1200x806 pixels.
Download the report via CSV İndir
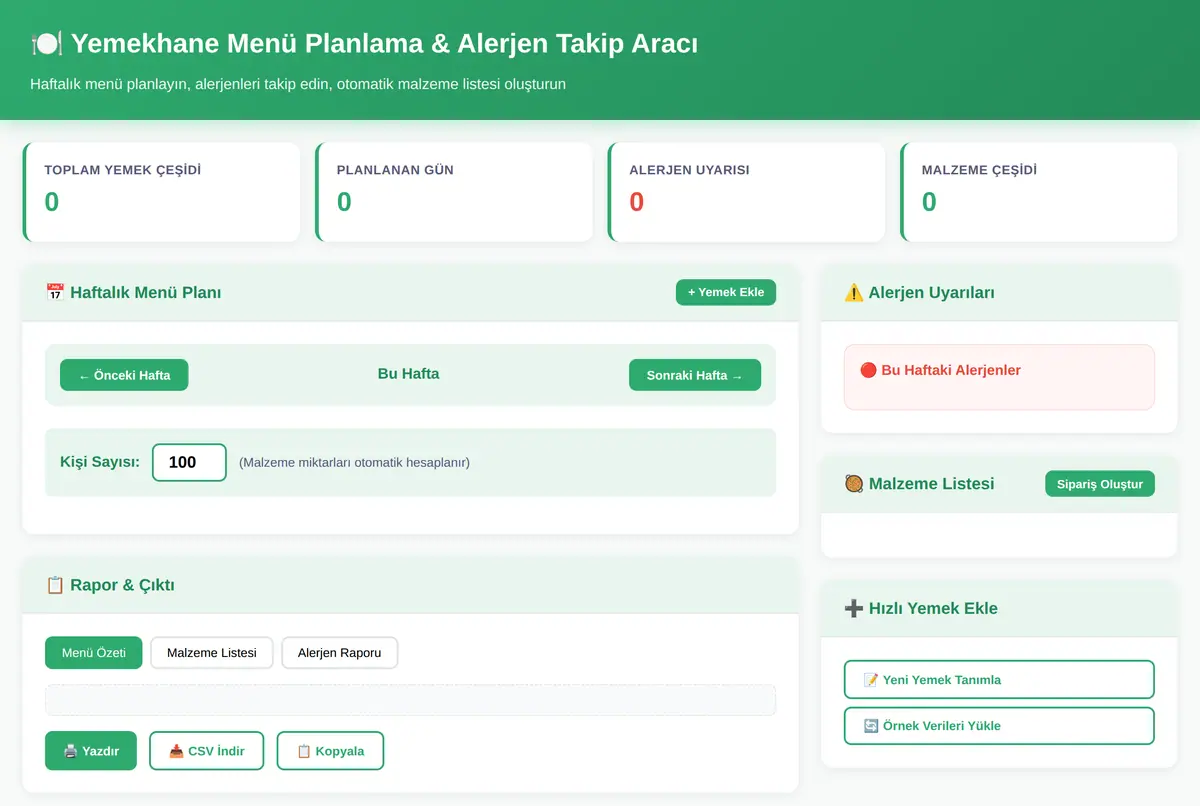pos(206,751)
